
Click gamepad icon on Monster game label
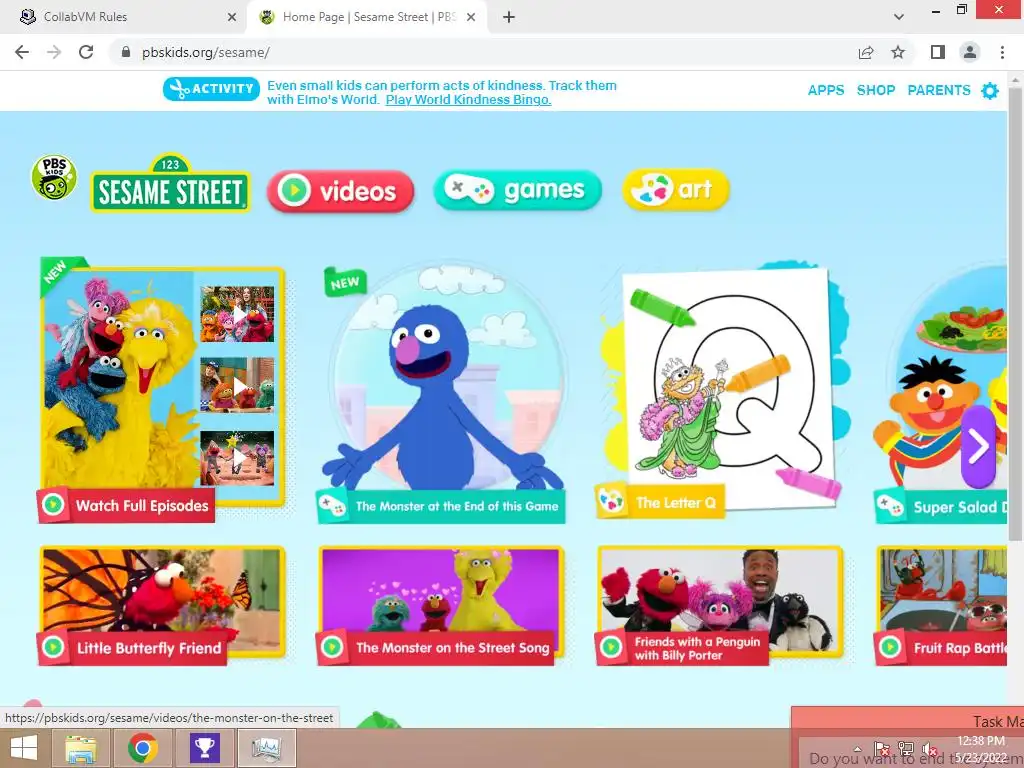332,505
